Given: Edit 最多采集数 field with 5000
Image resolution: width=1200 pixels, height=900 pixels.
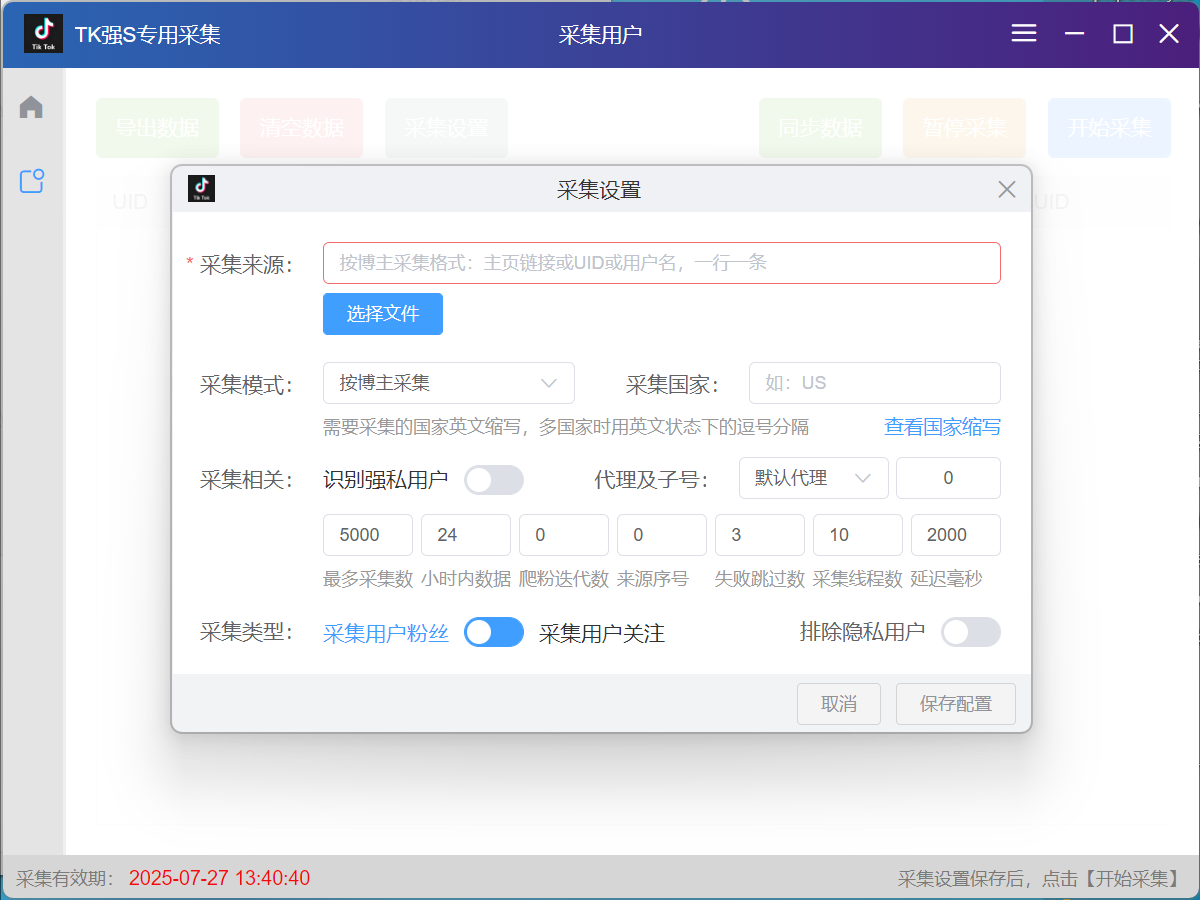Looking at the screenshot, I should pos(368,535).
